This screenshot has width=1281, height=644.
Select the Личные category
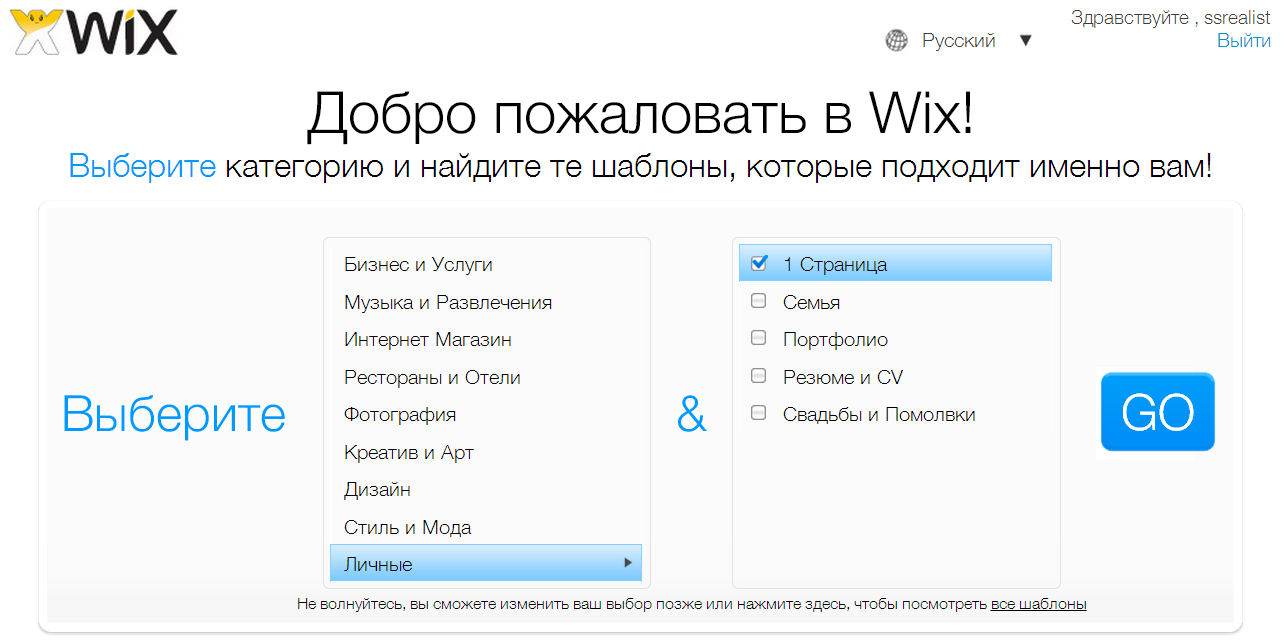coord(486,564)
